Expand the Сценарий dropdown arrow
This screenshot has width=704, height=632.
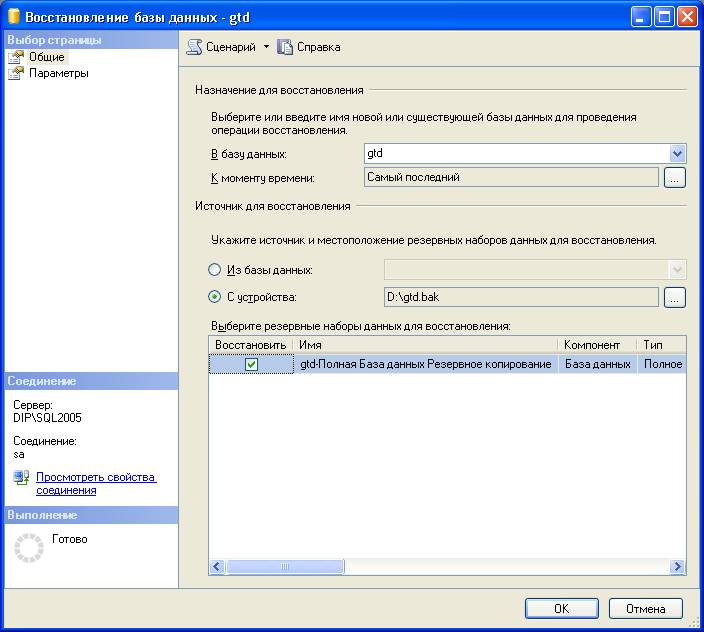267,47
